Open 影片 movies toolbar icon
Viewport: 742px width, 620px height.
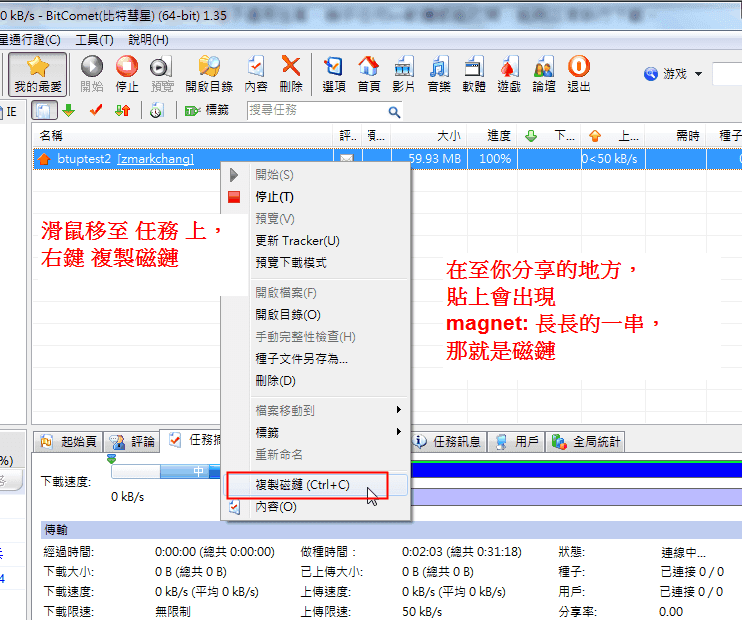[x=404, y=74]
